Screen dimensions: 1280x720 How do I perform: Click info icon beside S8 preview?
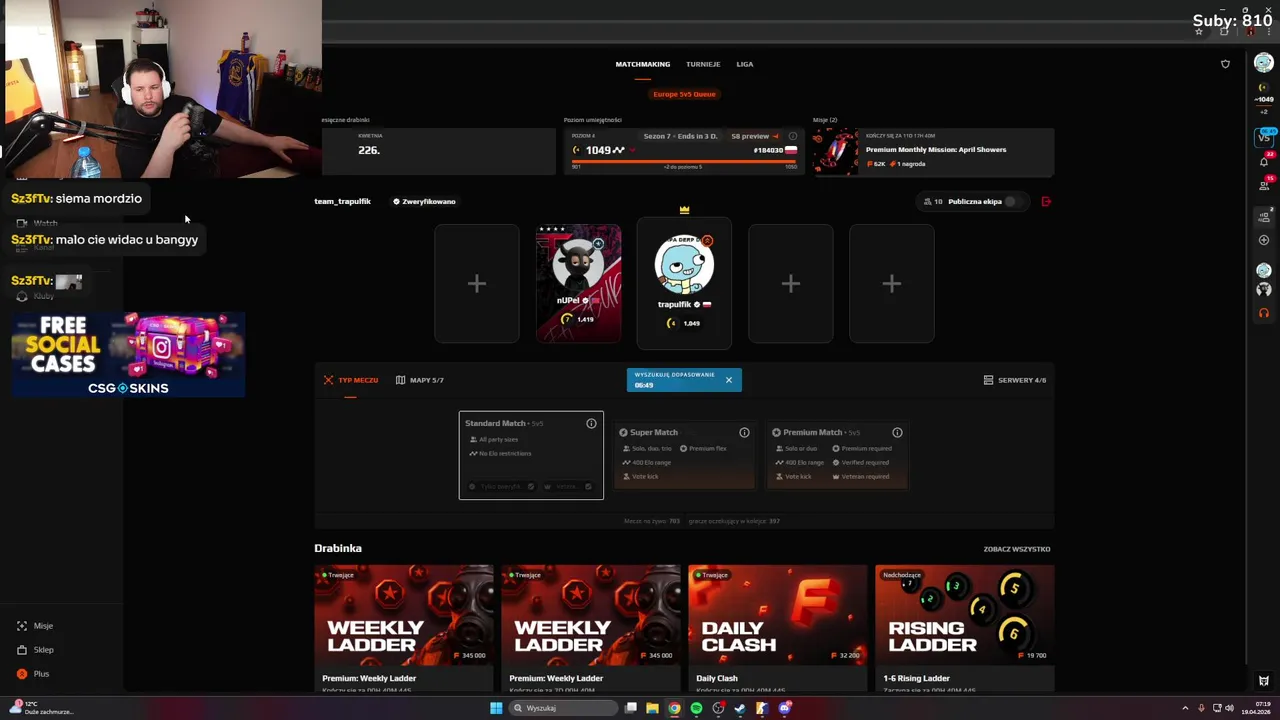pos(793,136)
